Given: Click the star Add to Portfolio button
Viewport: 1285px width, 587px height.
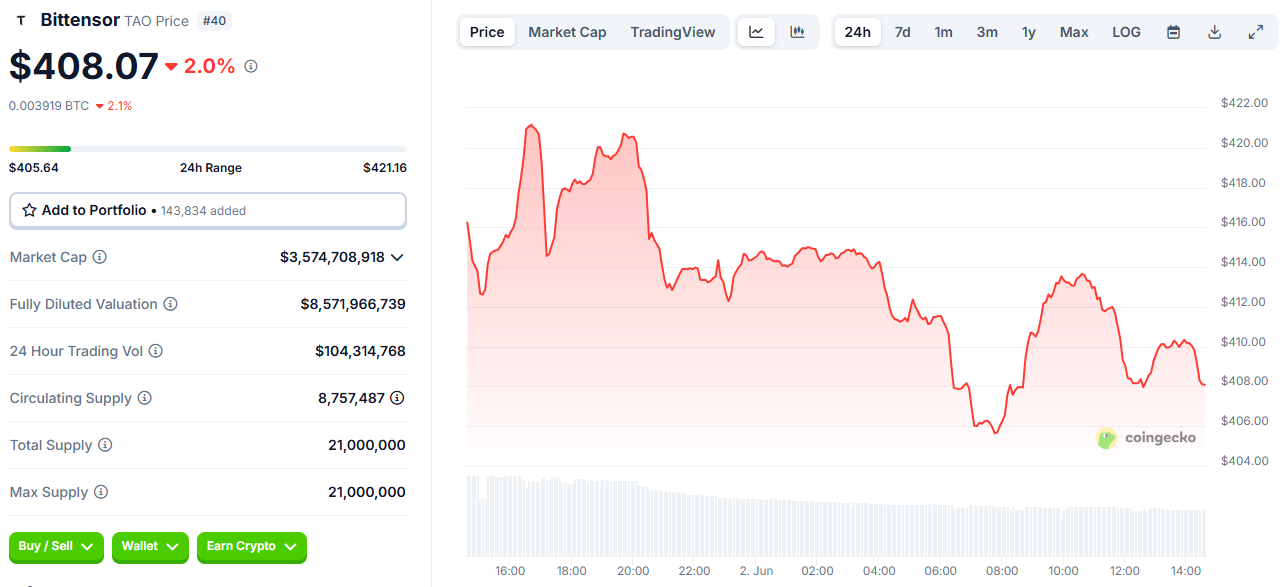Looking at the screenshot, I should (208, 211).
